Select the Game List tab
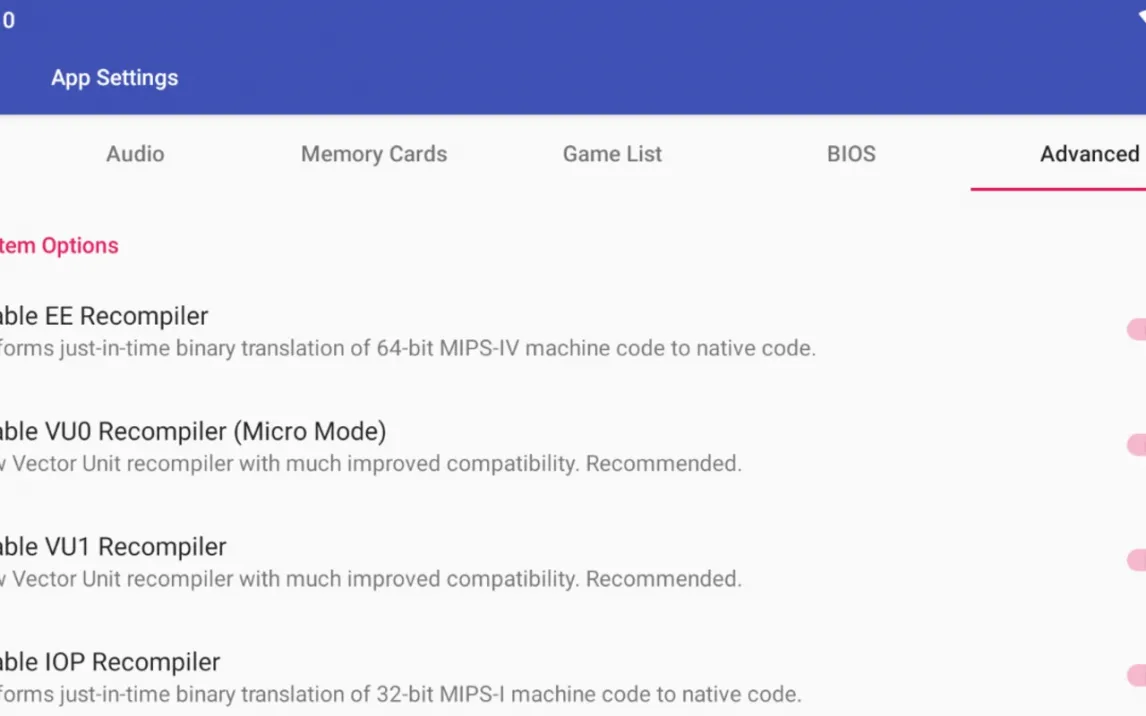The width and height of the screenshot is (1146, 716). tap(612, 154)
